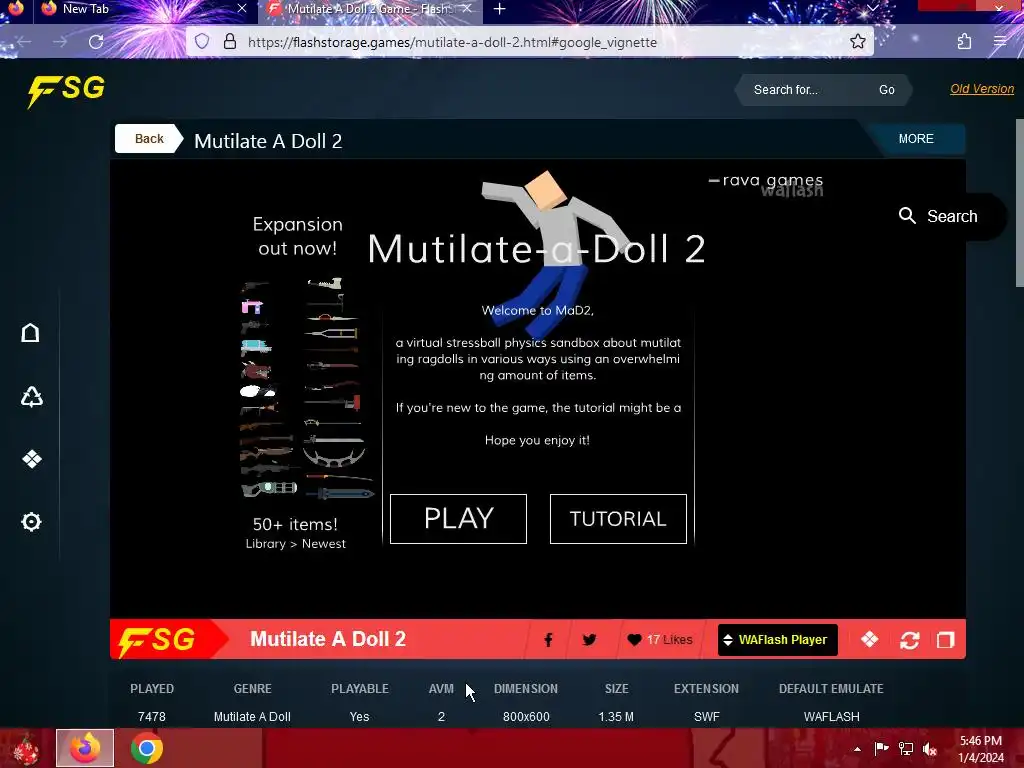Open fullscreen window icon in red bar

click(945, 640)
